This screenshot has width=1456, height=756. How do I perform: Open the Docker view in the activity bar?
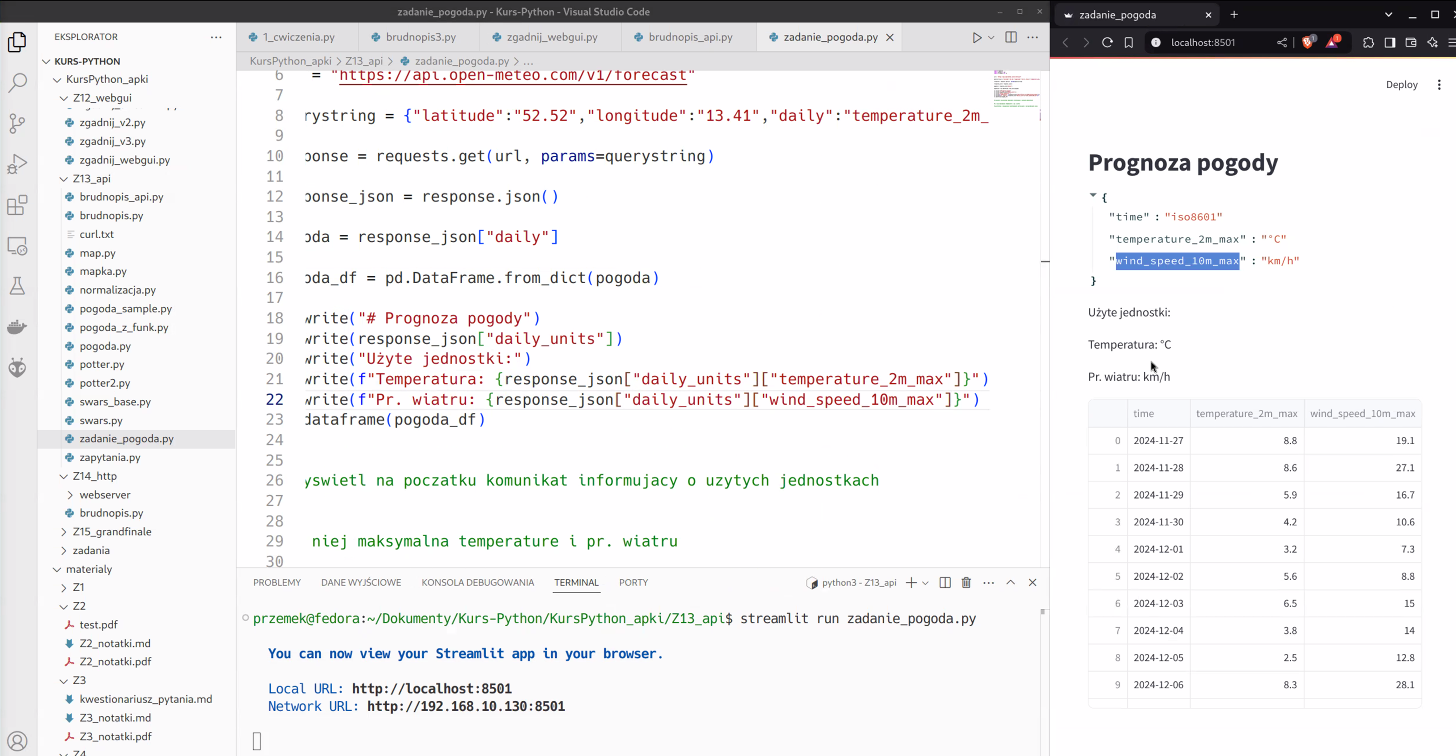(x=17, y=327)
